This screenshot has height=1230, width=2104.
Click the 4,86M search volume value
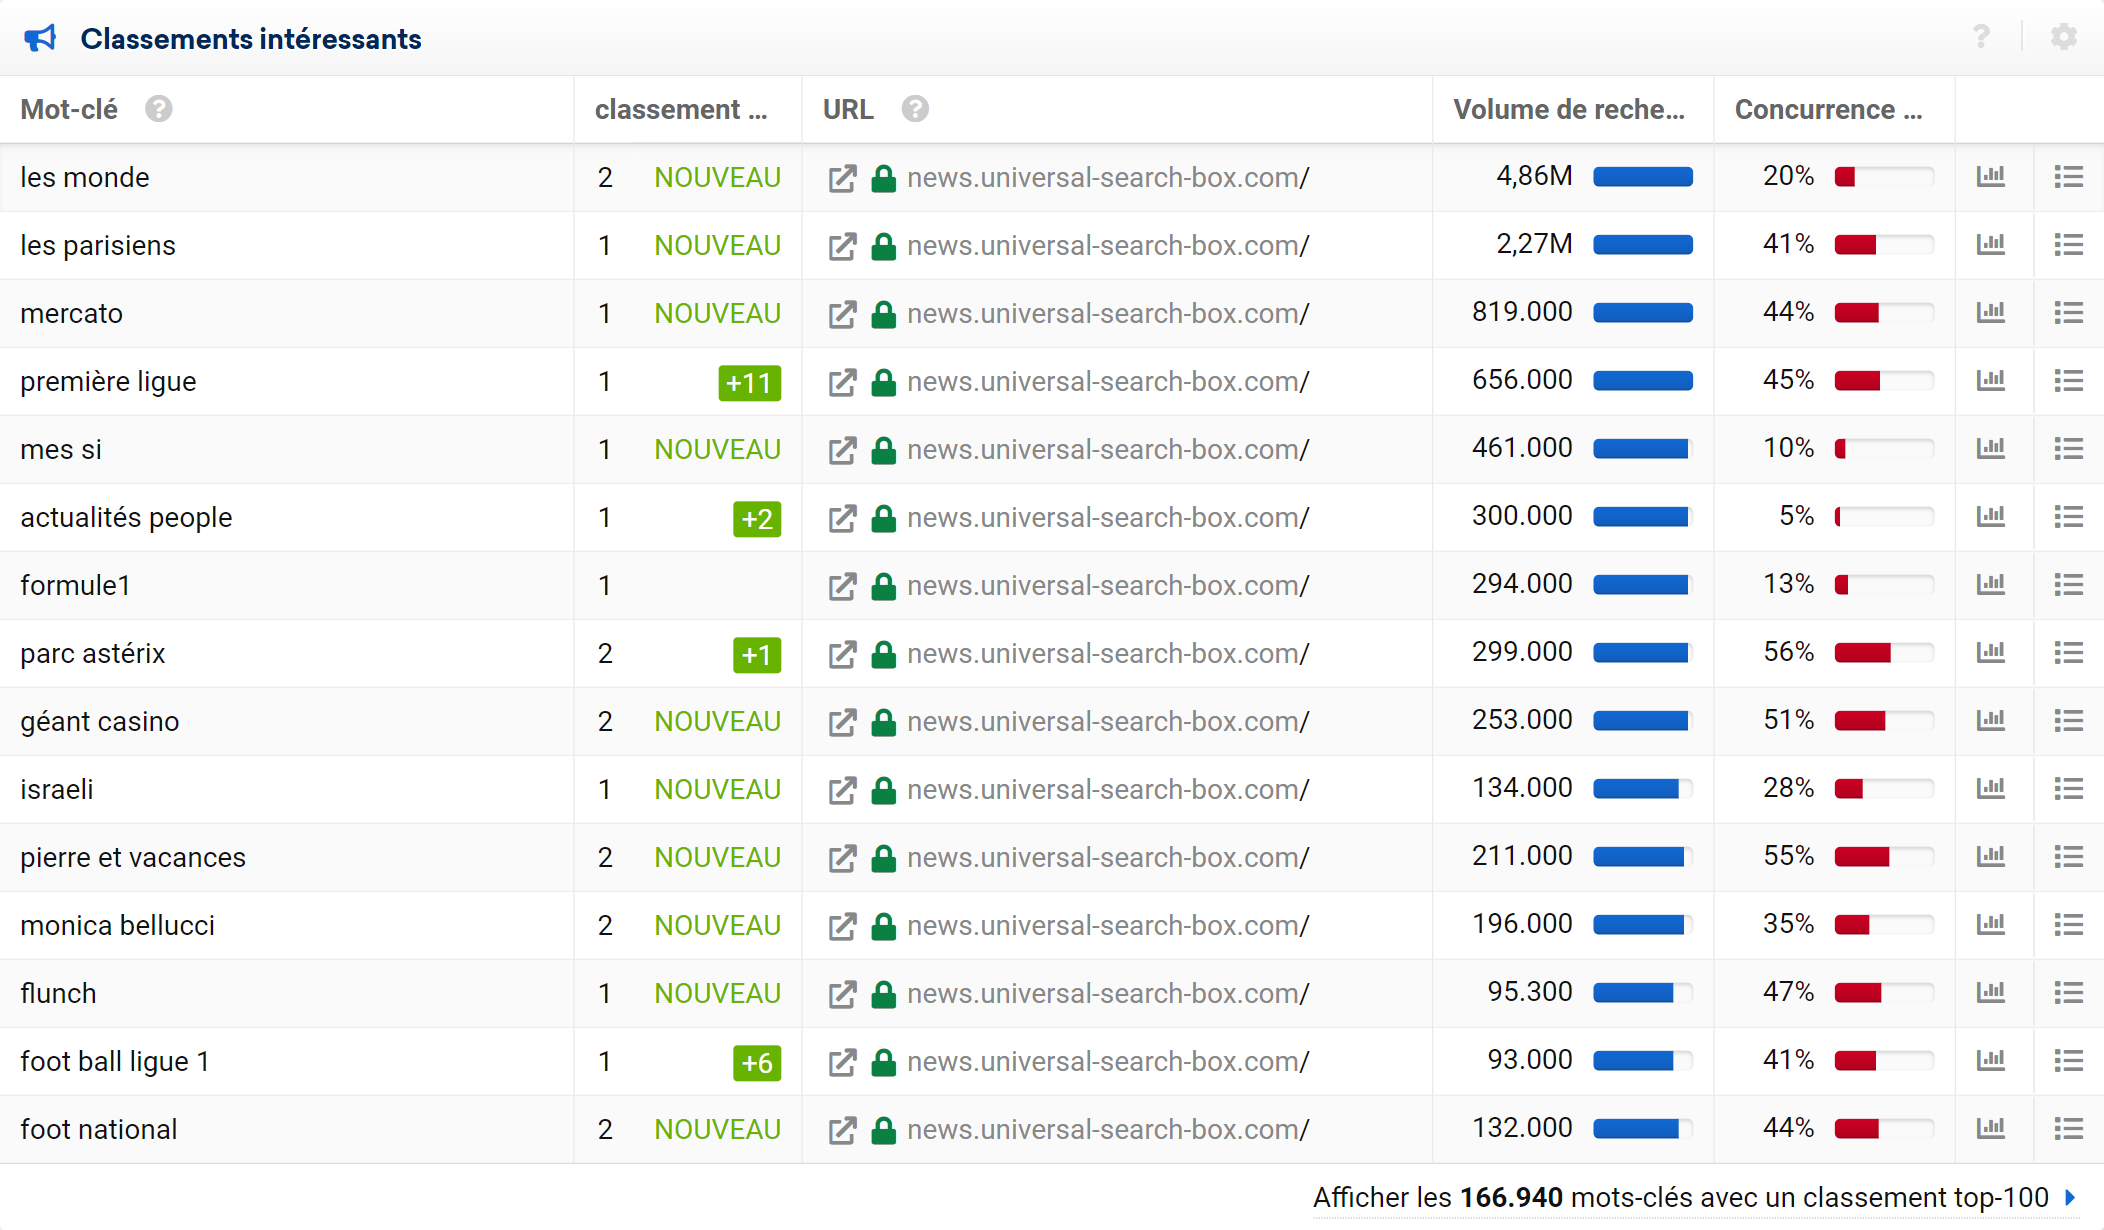1534,176
